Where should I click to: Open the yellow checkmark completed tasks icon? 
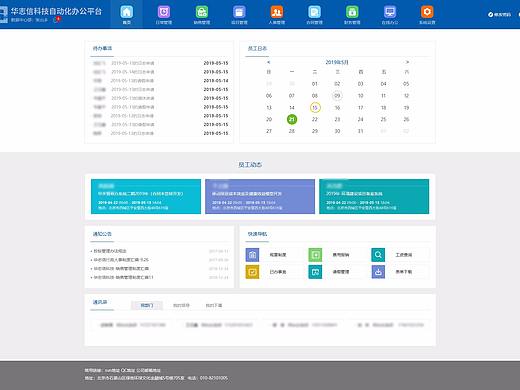[252, 272]
